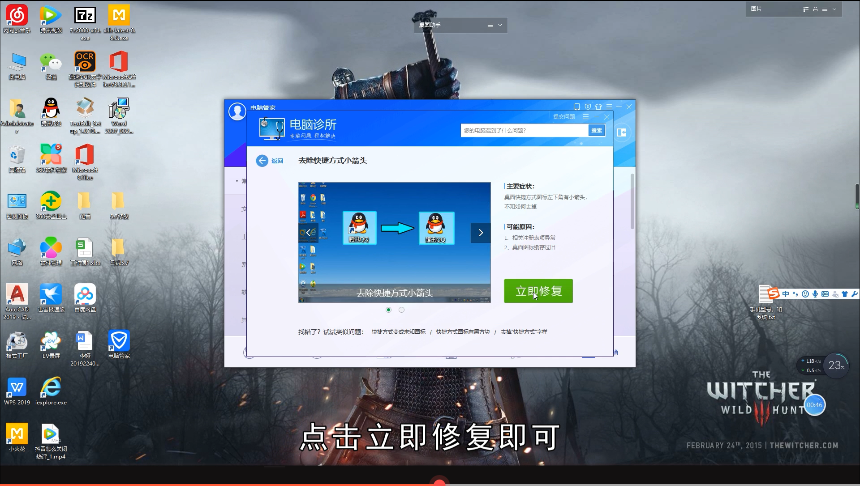Click the shield icon in 电脑管家 title bar
The image size is (860, 486).
tap(588, 106)
